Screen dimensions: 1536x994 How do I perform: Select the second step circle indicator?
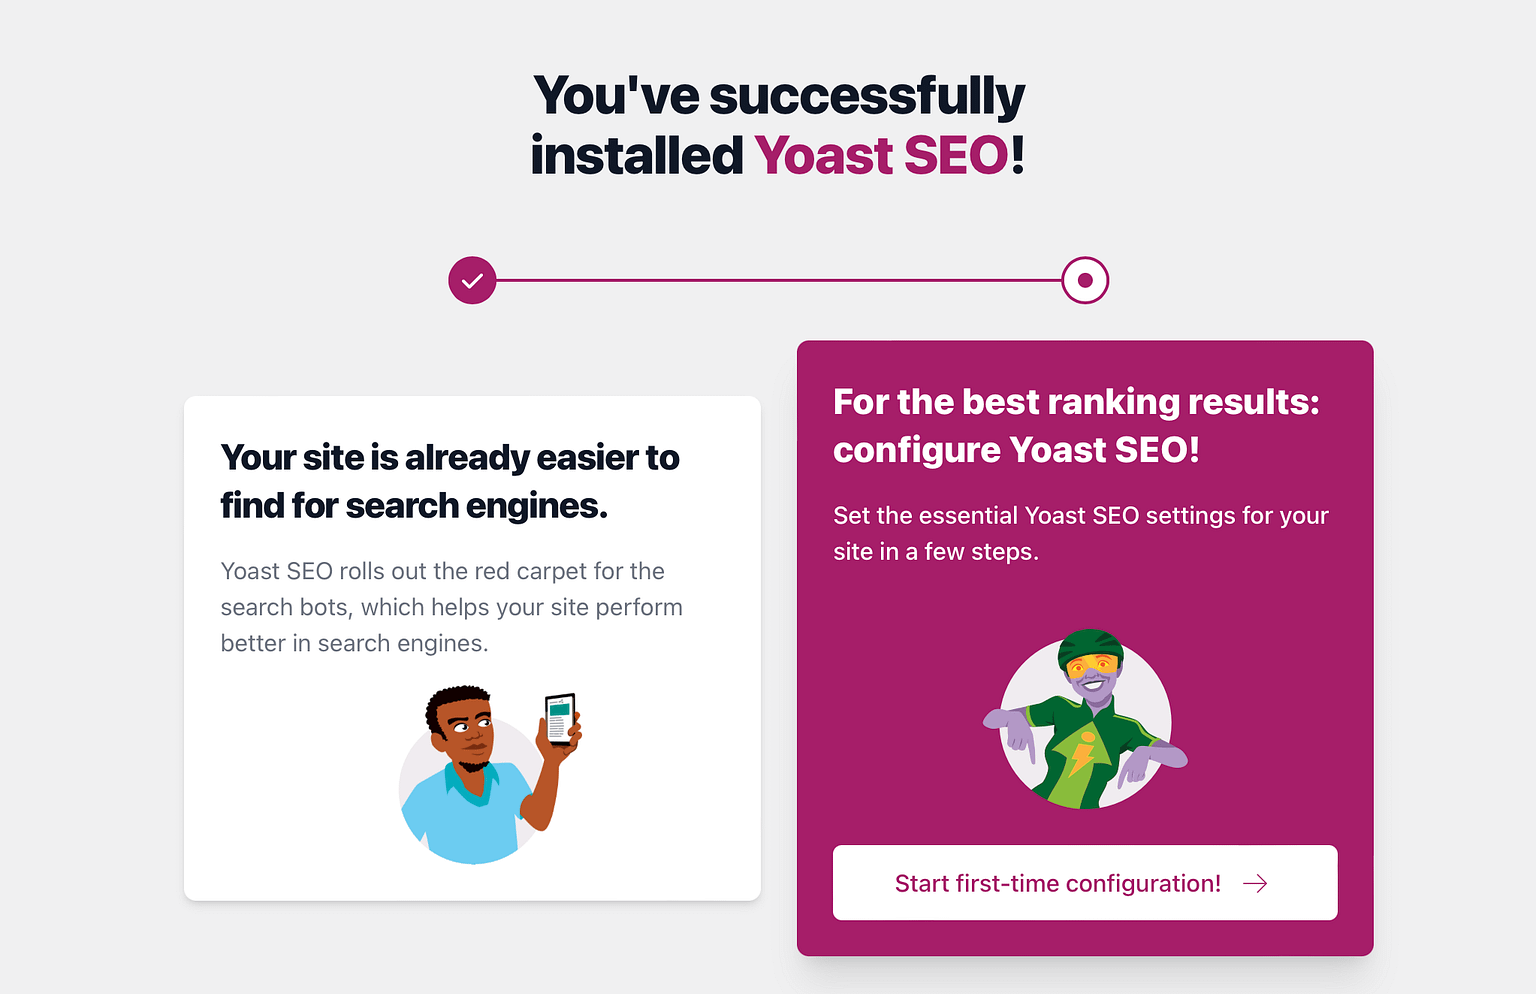point(1085,280)
